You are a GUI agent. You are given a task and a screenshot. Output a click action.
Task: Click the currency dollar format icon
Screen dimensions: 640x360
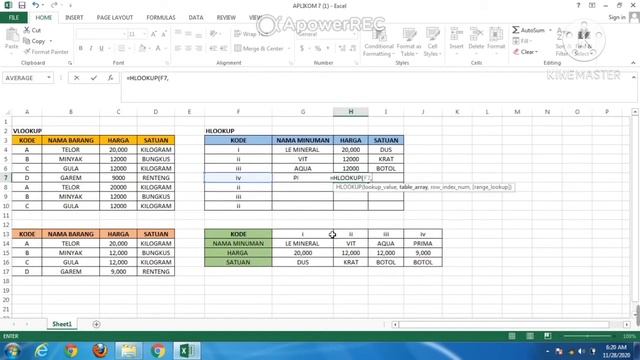(x=302, y=49)
